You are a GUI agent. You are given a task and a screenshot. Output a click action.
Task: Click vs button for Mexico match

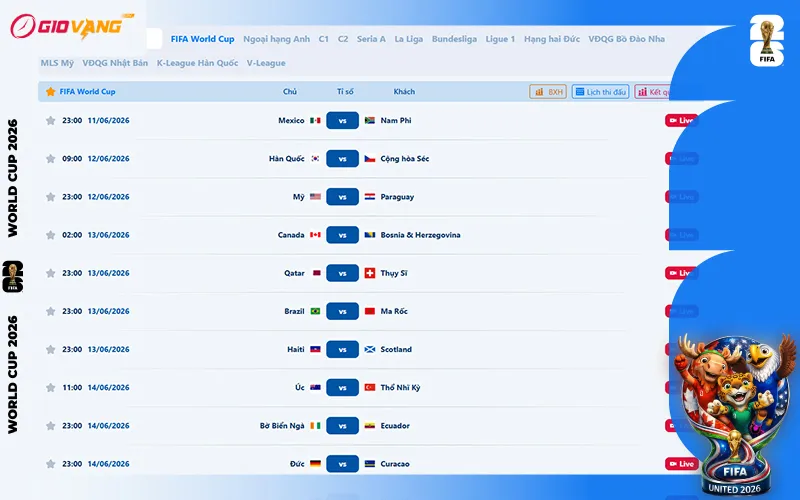point(342,120)
